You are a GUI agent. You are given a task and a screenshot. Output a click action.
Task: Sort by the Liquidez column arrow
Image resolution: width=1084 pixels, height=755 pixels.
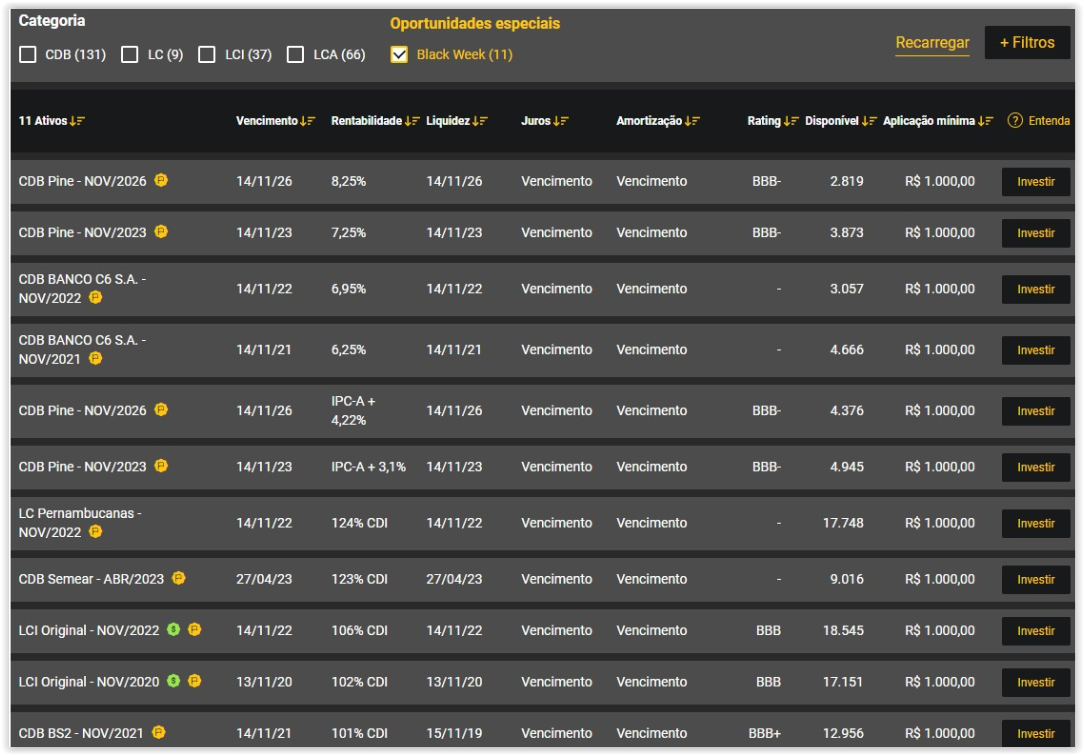click(480, 121)
